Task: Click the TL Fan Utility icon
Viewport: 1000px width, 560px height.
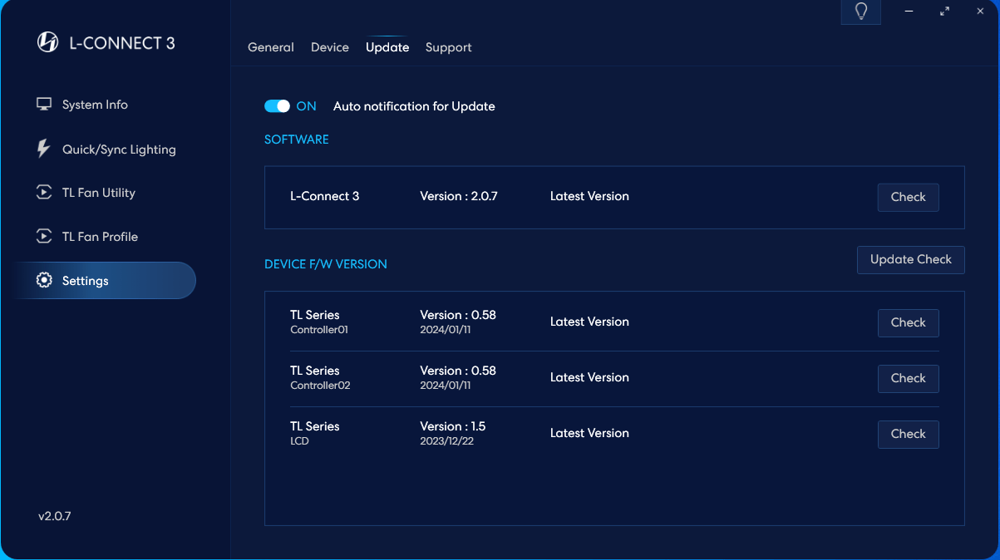Action: [44, 192]
